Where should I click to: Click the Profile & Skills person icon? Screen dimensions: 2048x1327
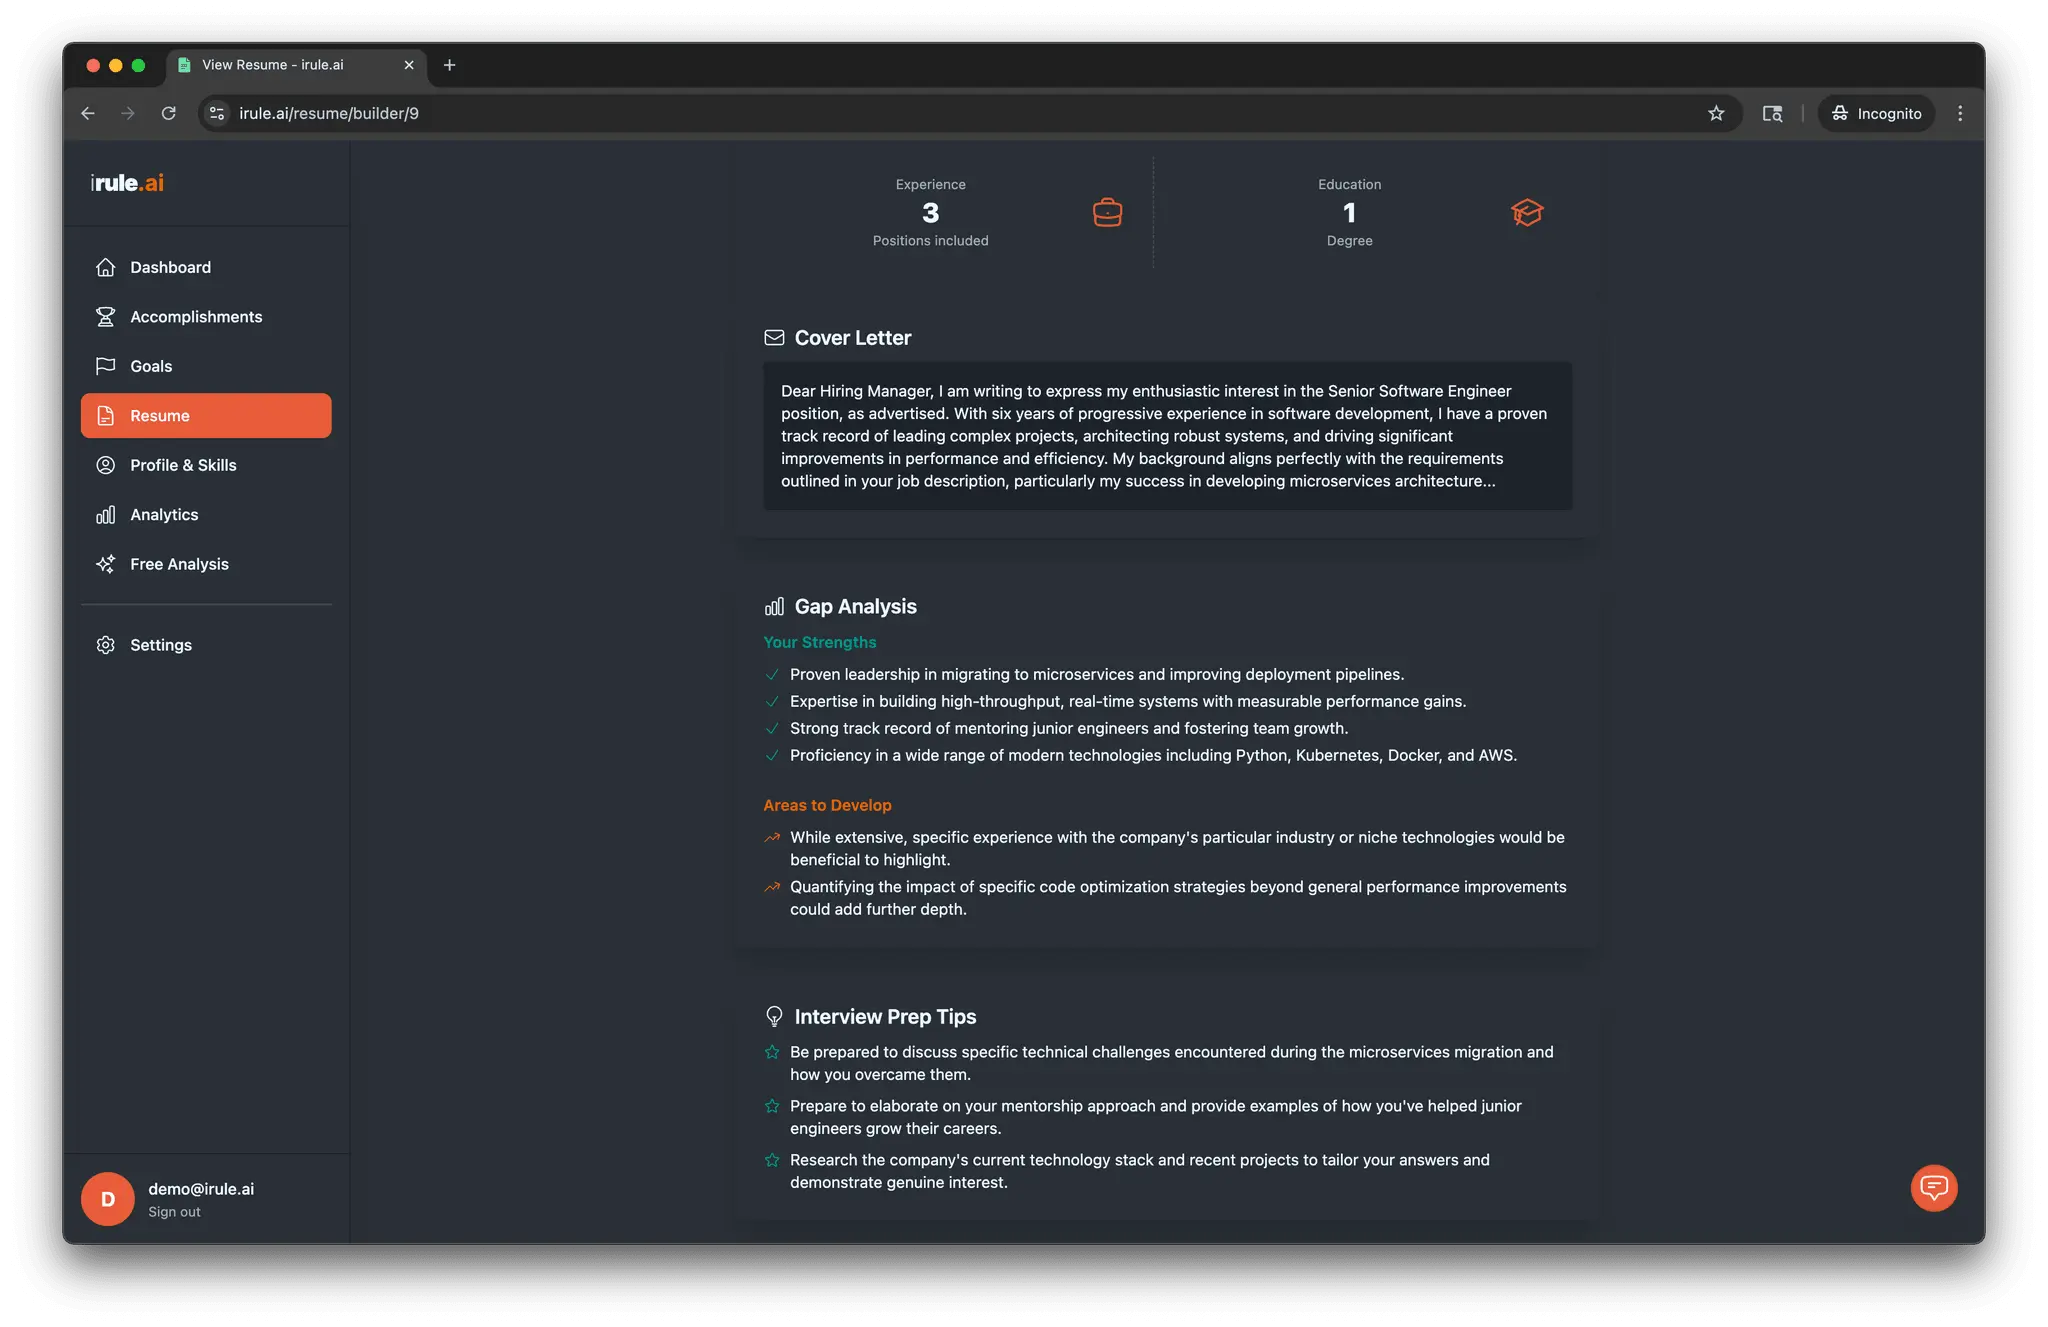click(x=105, y=465)
